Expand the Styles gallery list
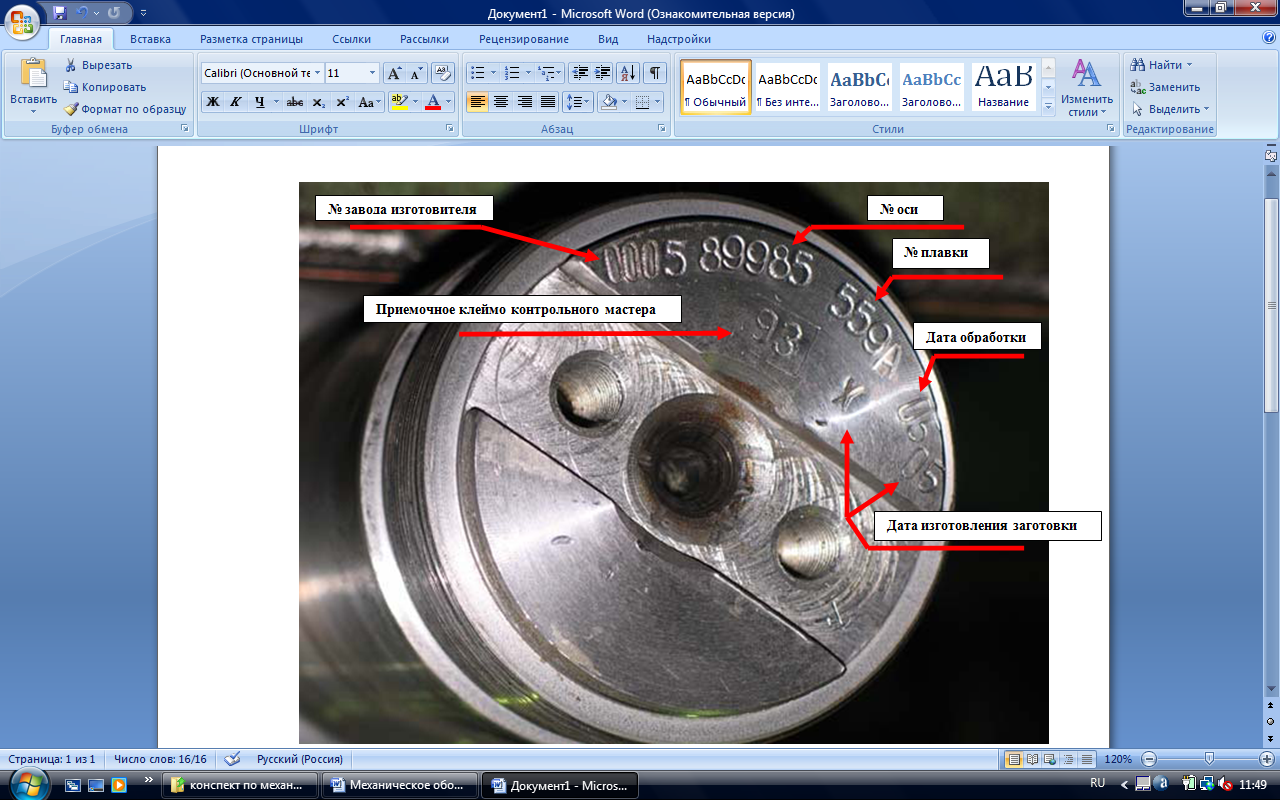 pos(1048,106)
